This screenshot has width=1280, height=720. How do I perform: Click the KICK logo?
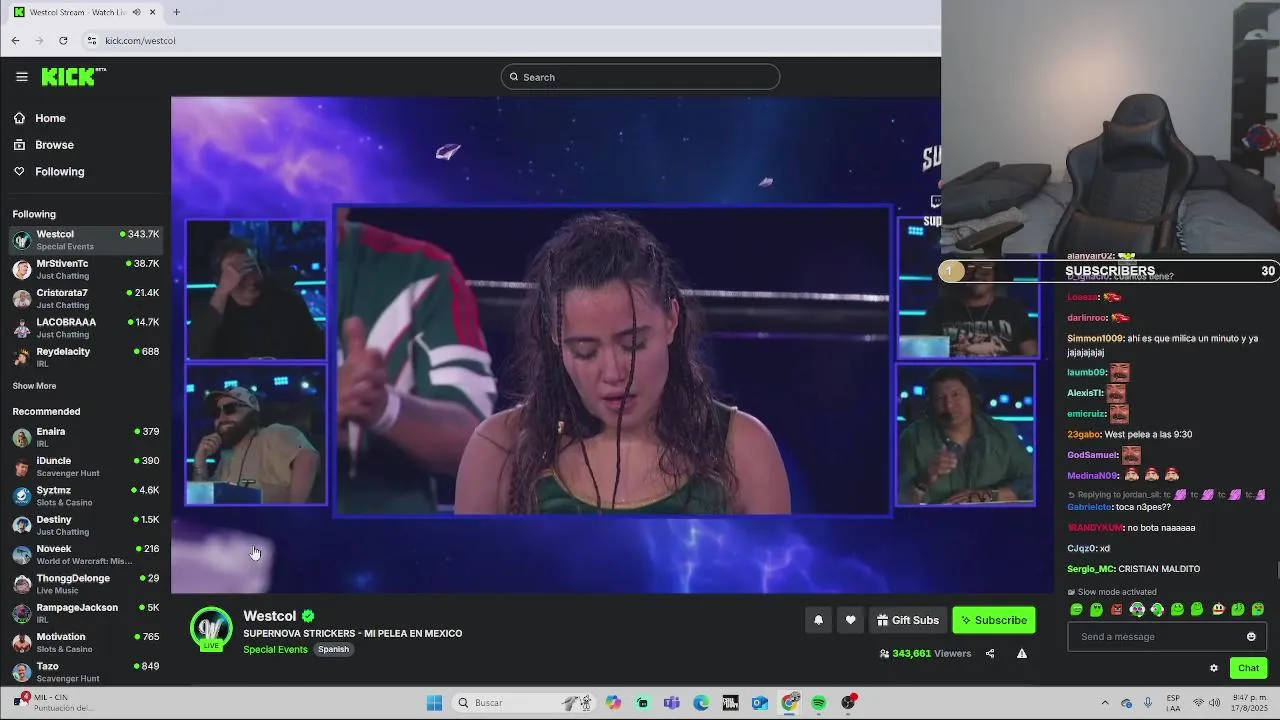pos(73,76)
